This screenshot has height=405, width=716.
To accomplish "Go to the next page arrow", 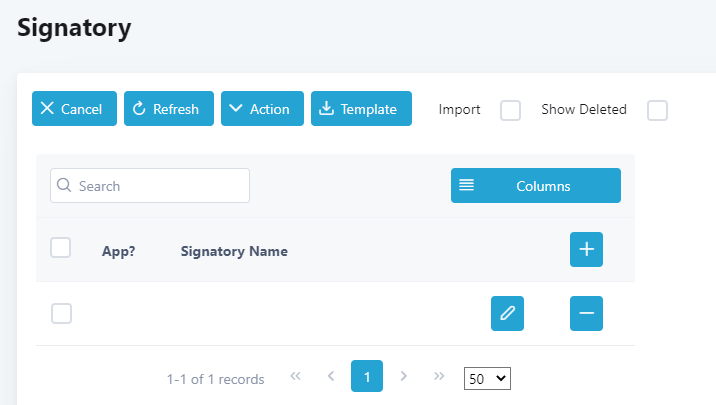I will point(403,376).
